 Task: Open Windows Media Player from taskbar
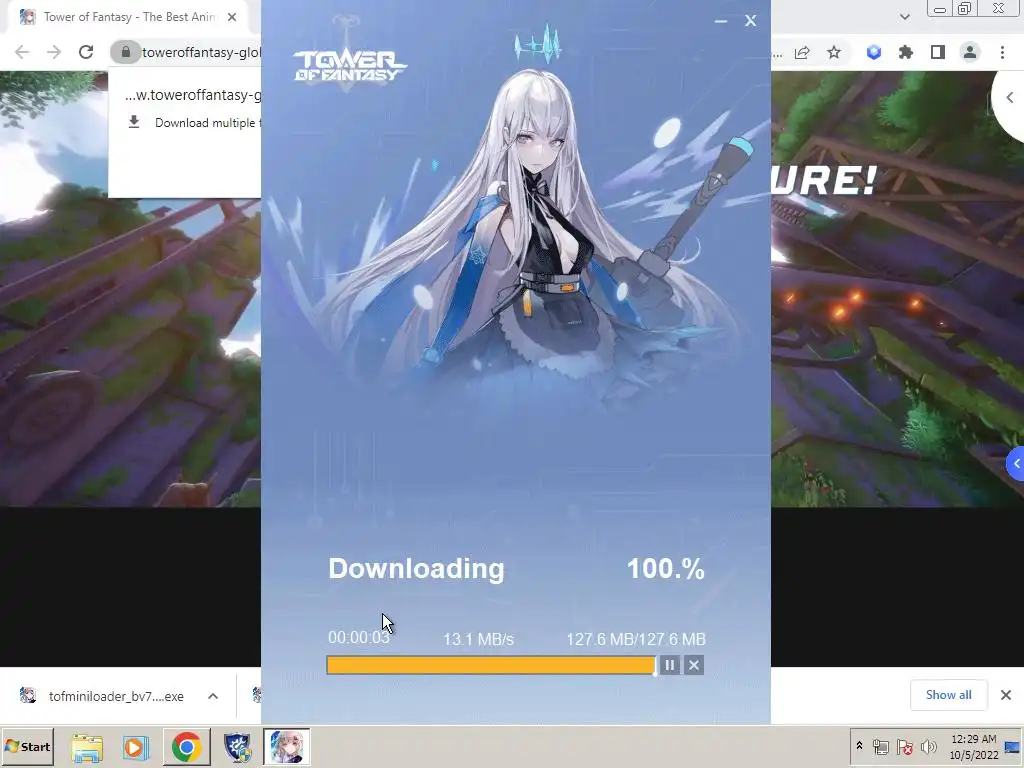(136, 747)
